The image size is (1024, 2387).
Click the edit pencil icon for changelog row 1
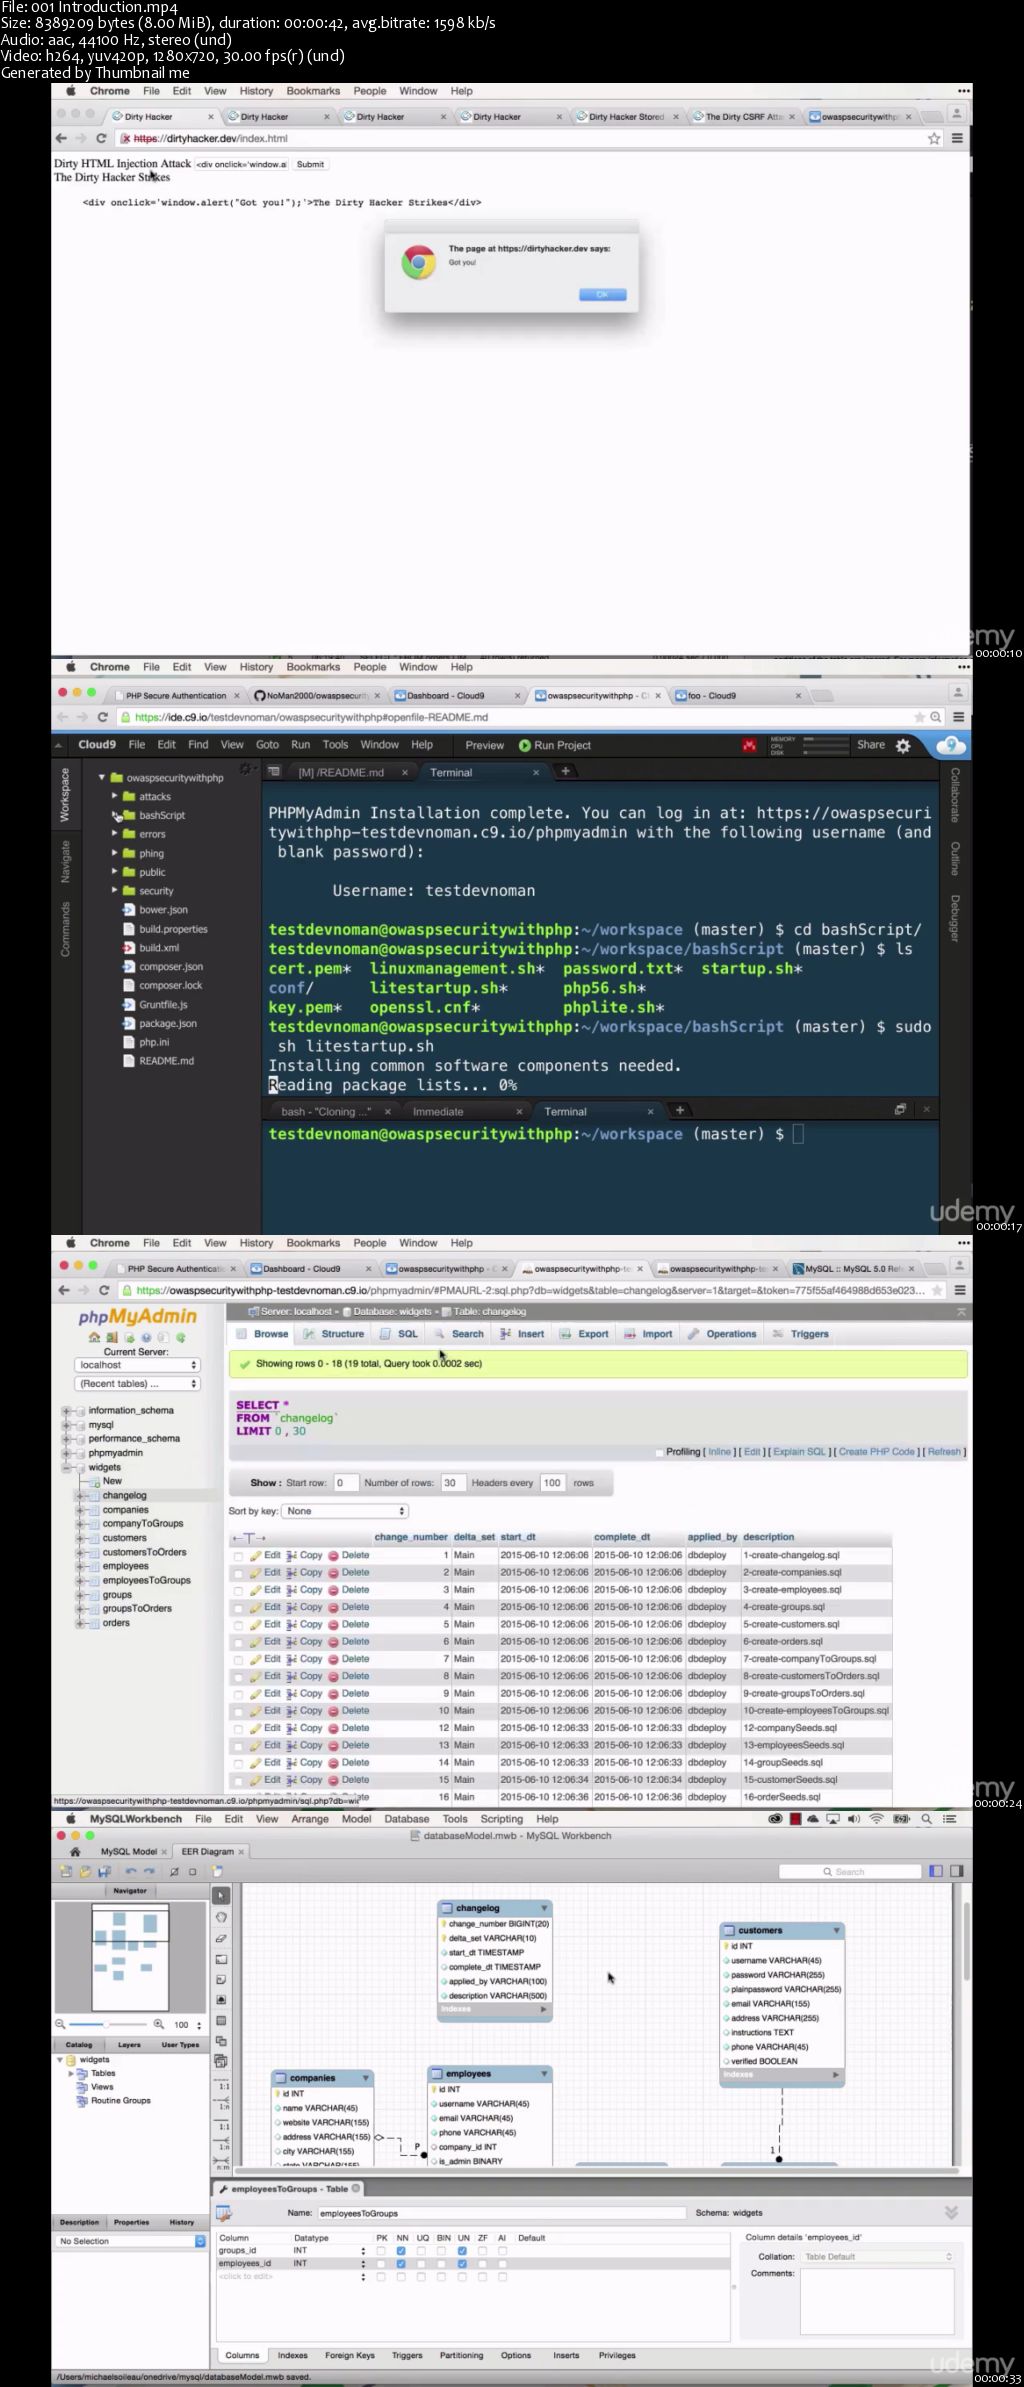click(x=256, y=1555)
